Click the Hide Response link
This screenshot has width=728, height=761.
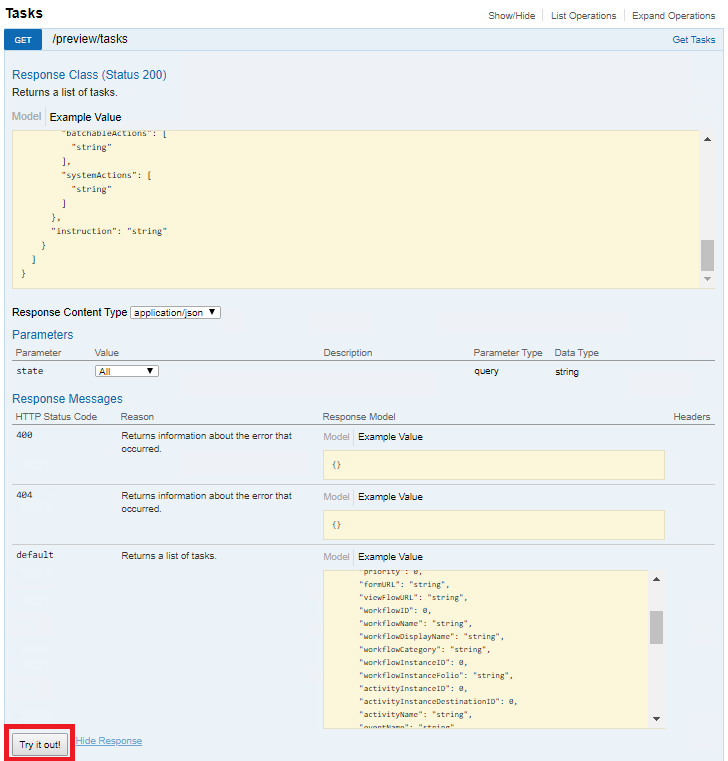click(108, 741)
